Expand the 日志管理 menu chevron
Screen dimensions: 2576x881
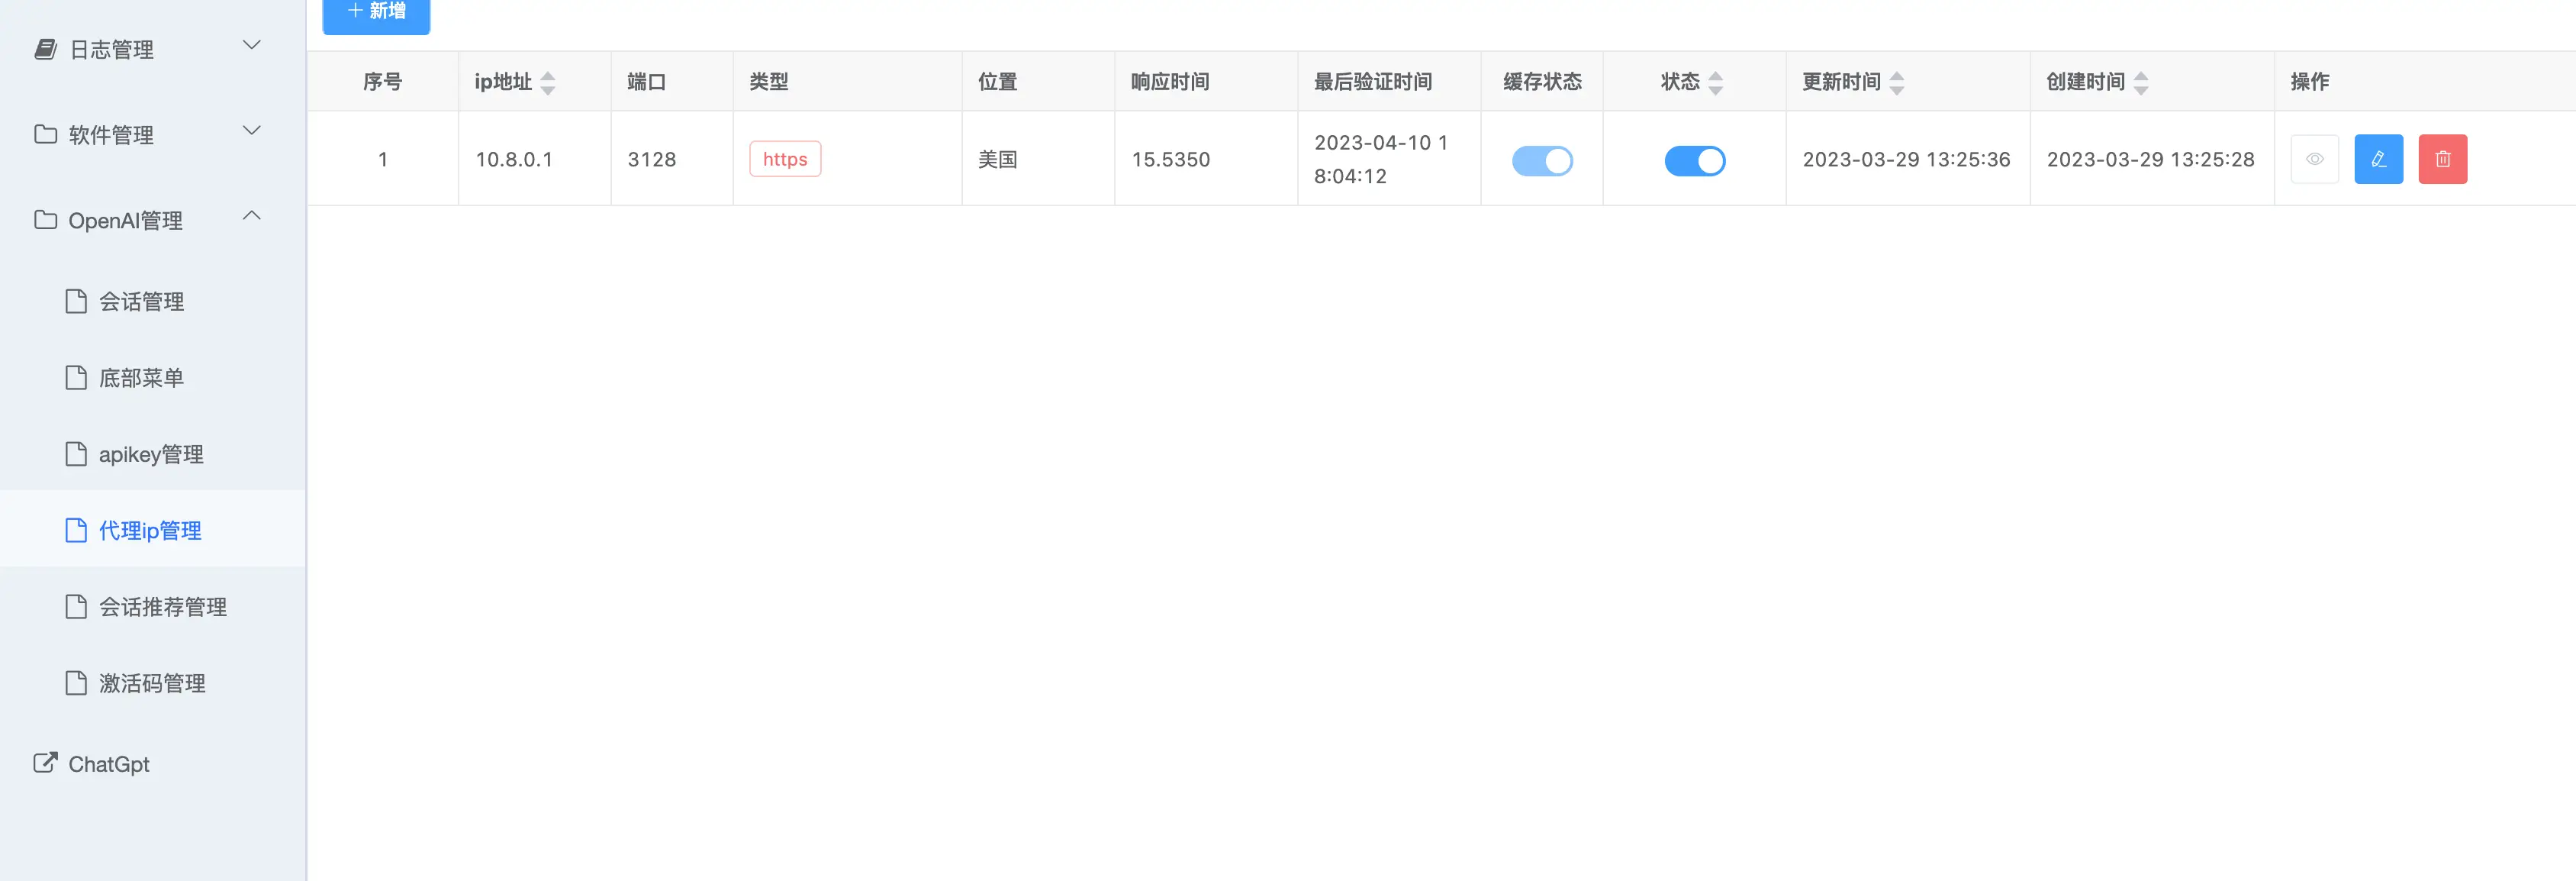pos(252,45)
